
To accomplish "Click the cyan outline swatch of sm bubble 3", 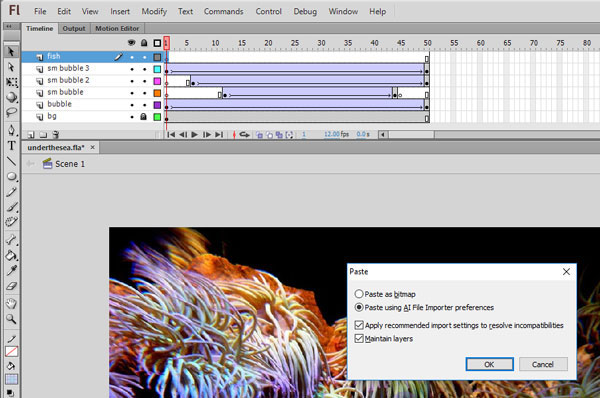I will pos(157,69).
